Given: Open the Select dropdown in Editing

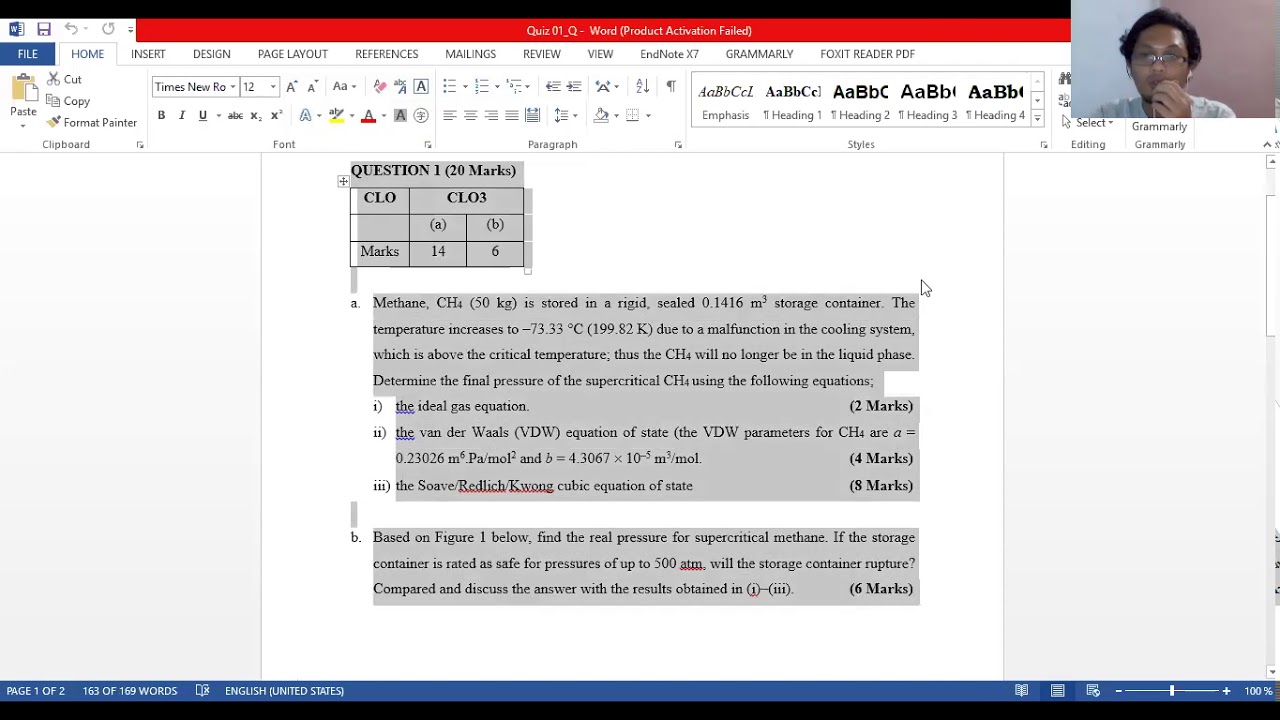Looking at the screenshot, I should pyautogui.click(x=1088, y=123).
